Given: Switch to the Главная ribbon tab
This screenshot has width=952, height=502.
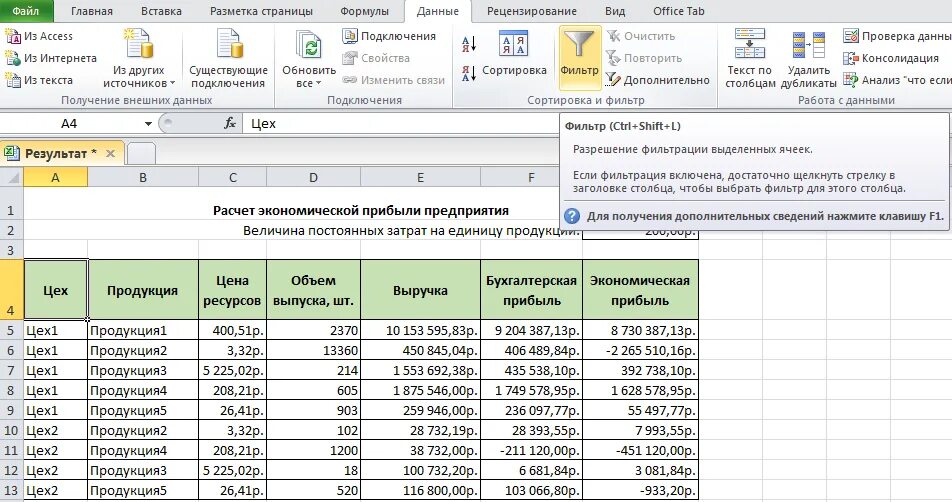Looking at the screenshot, I should (x=92, y=11).
